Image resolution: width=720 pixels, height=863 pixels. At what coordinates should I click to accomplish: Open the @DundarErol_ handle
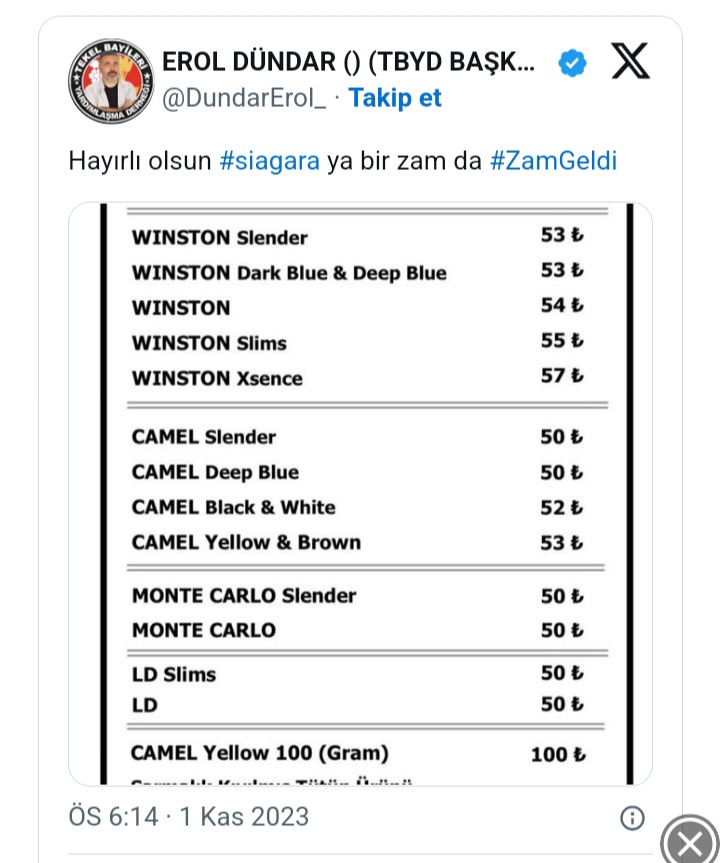pyautogui.click(x=244, y=99)
